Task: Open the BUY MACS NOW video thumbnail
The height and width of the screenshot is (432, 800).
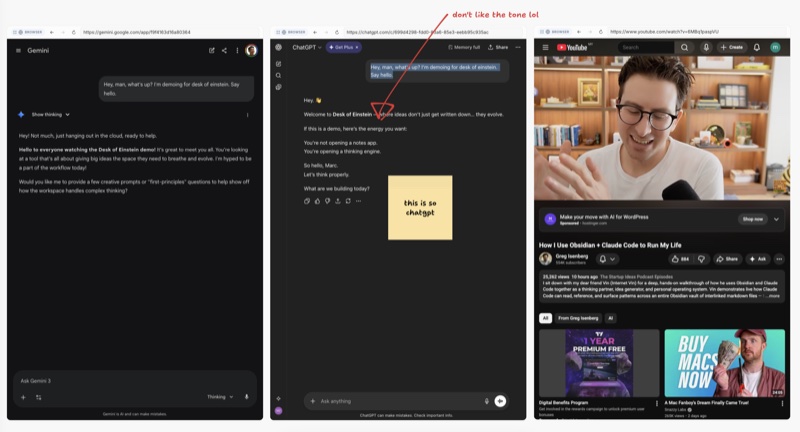Action: click(724, 363)
